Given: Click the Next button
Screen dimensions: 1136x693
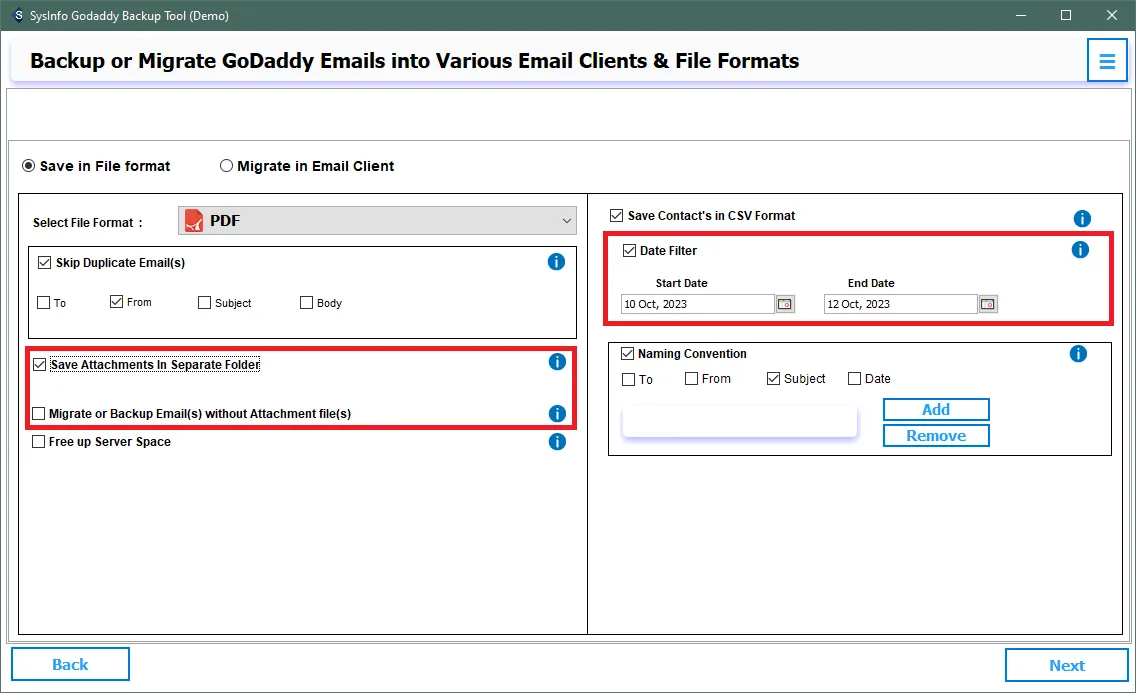Looking at the screenshot, I should [1066, 665].
